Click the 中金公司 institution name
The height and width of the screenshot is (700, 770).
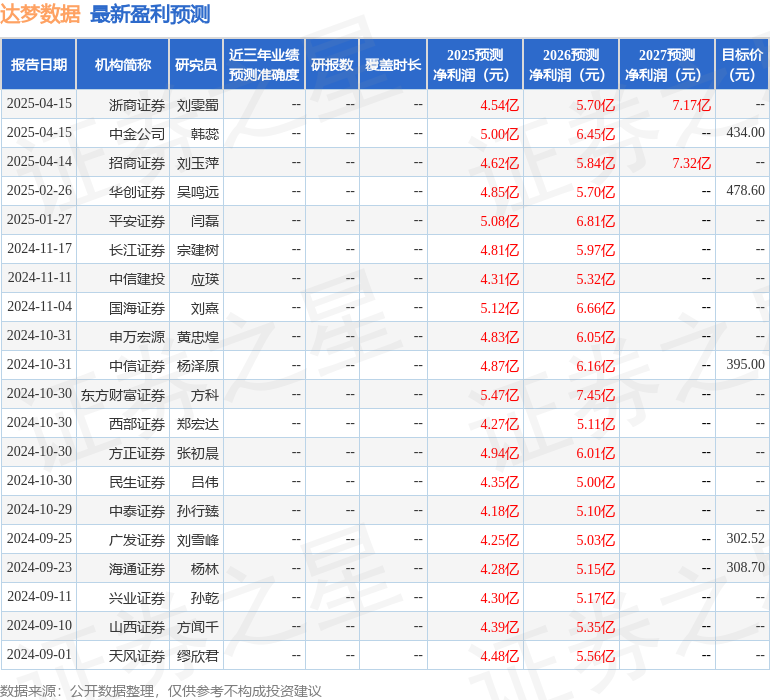(x=137, y=134)
